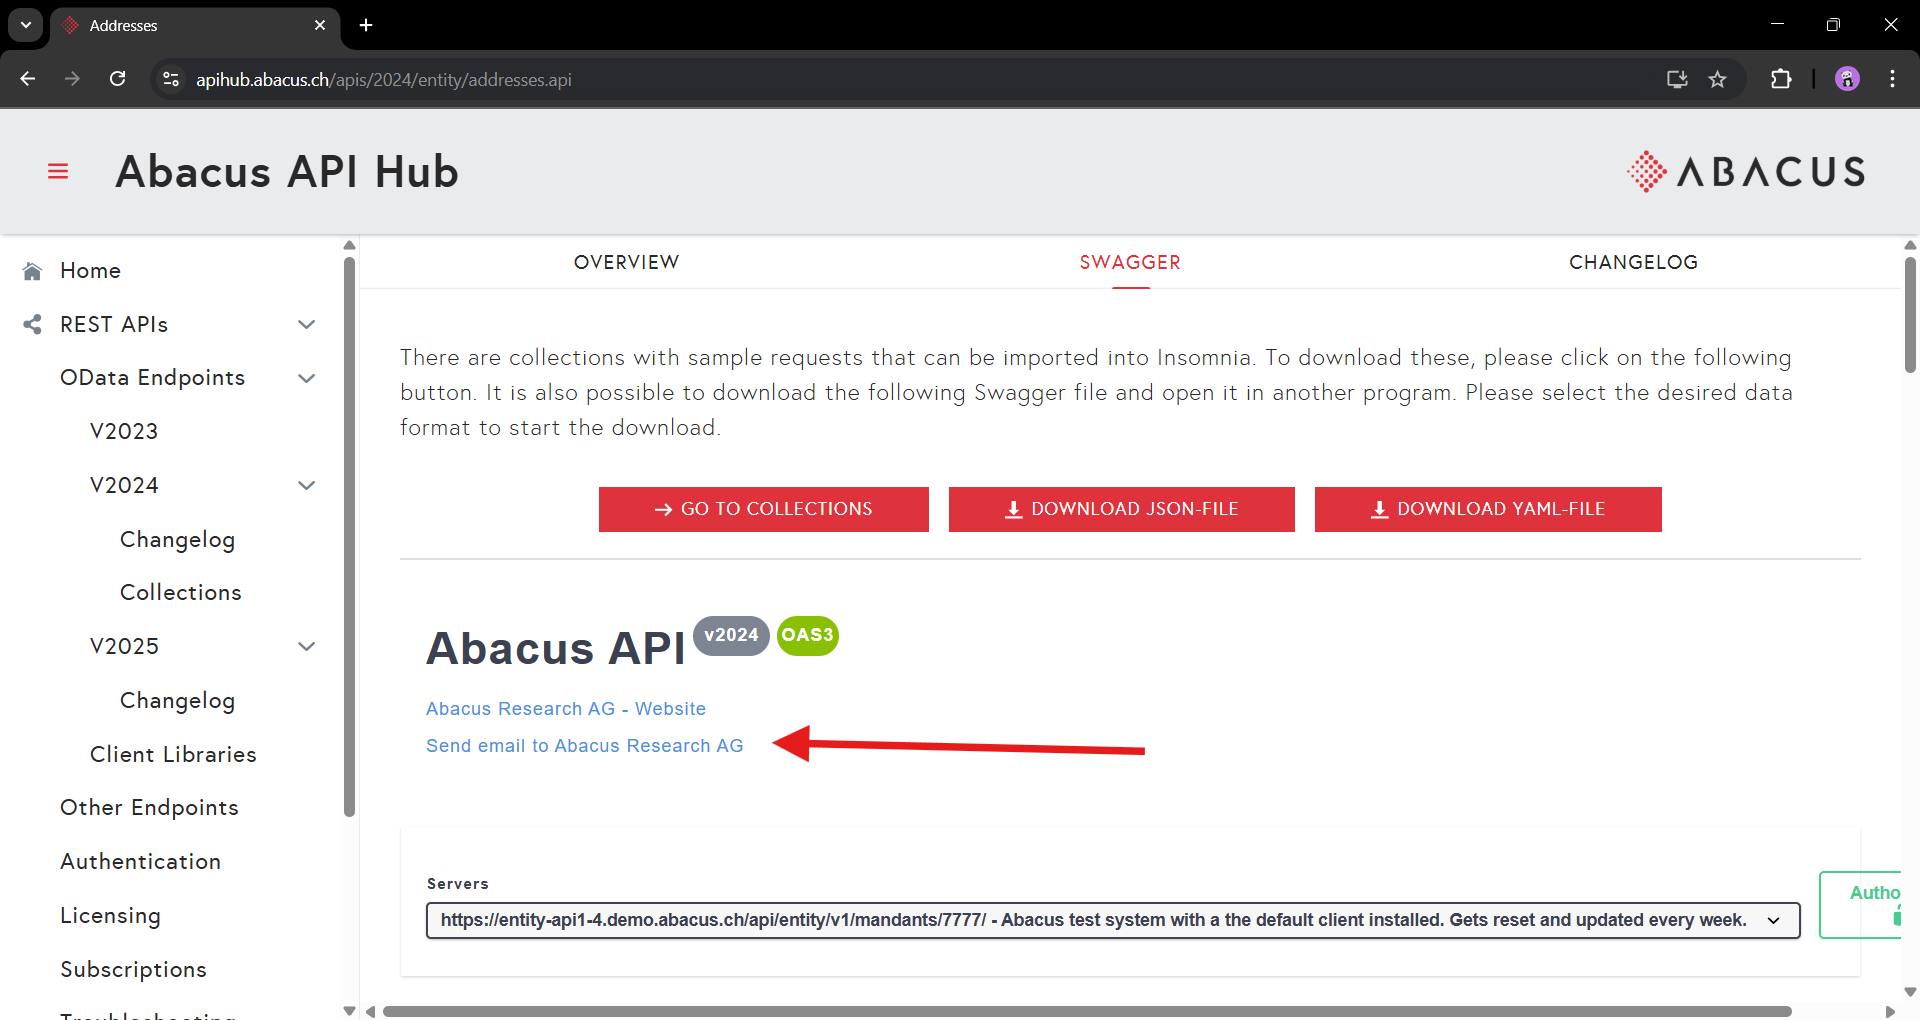Switch to the Overview tab
Screen dimensions: 1920x1020
coord(626,262)
